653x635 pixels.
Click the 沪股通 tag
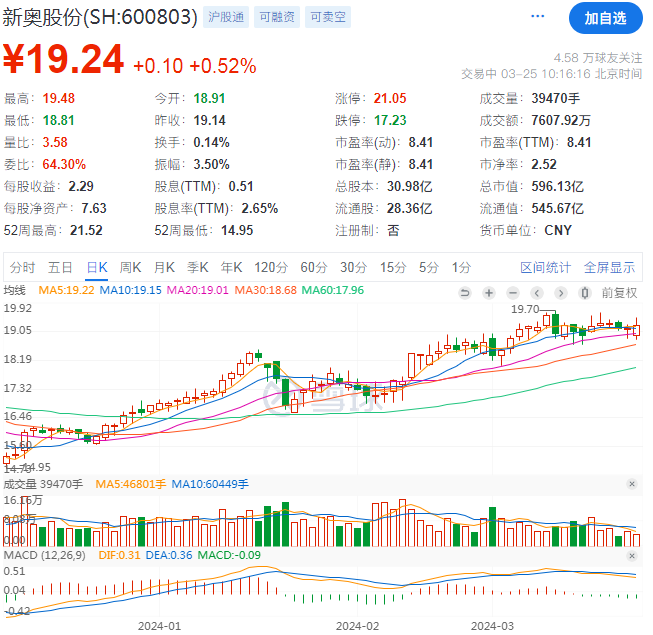click(x=226, y=17)
